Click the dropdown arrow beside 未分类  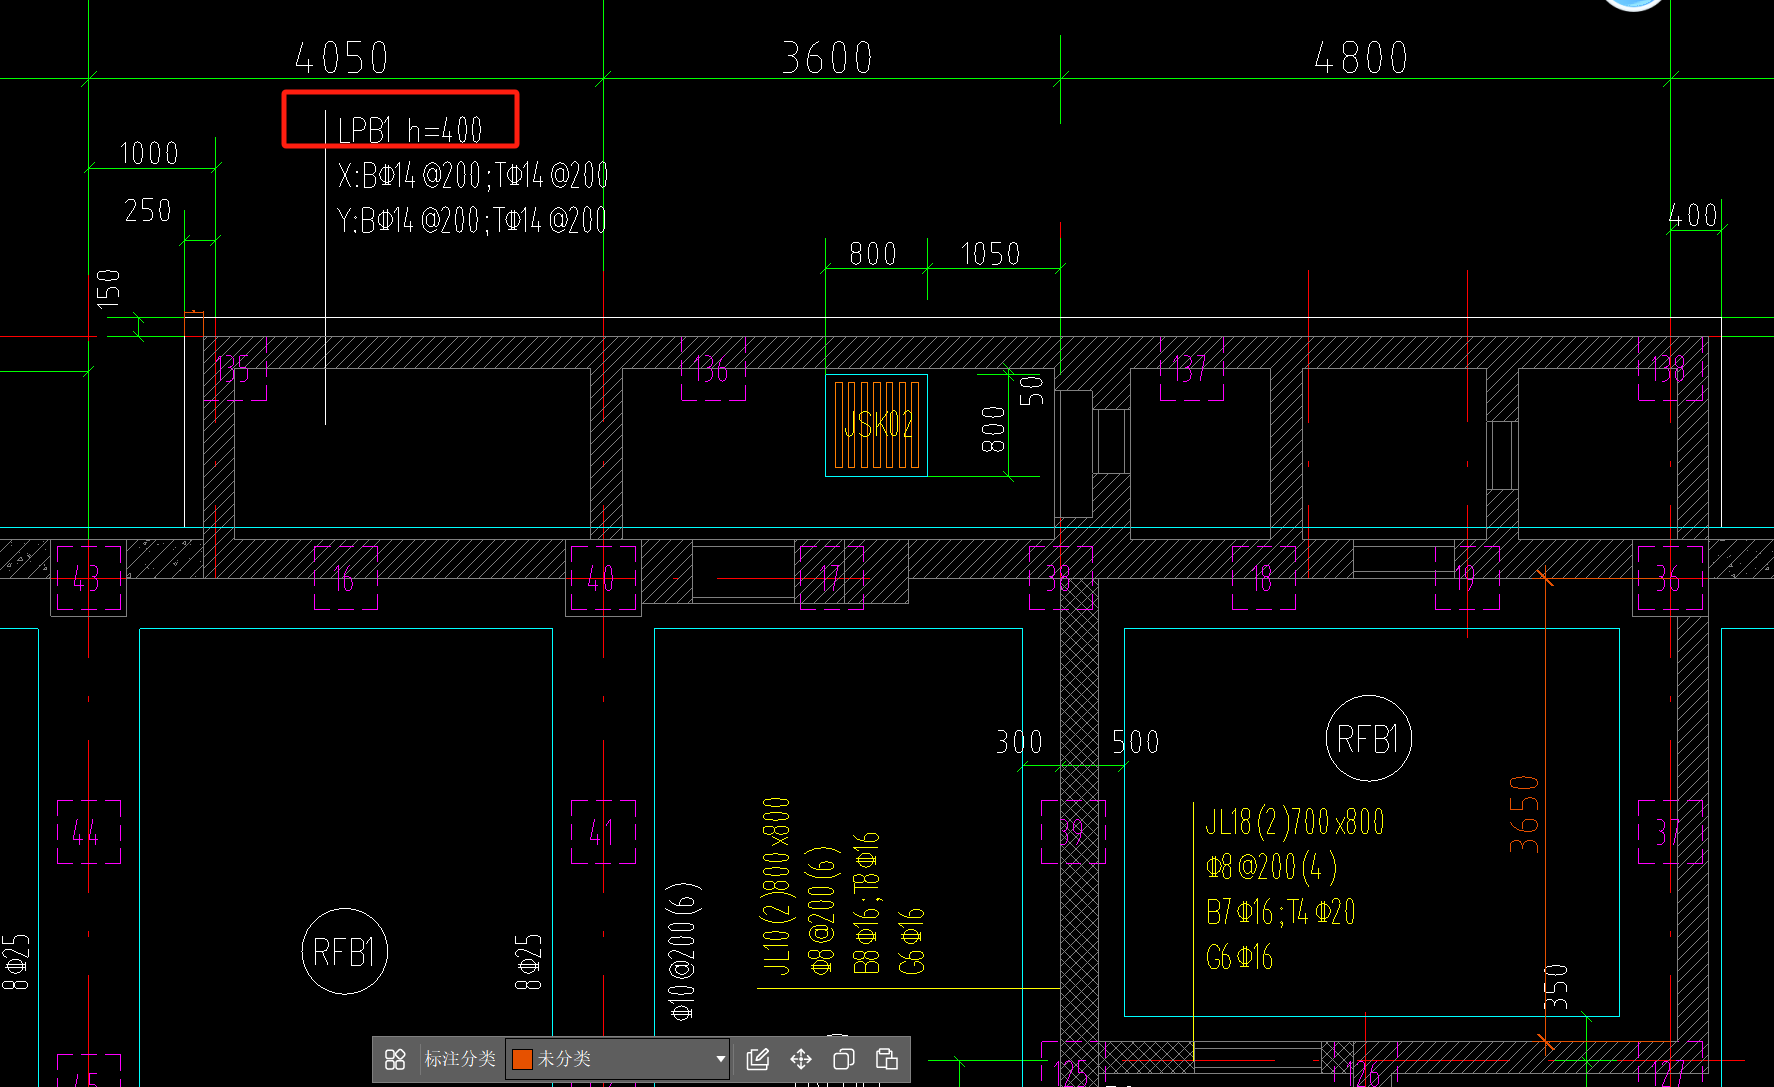click(x=720, y=1059)
